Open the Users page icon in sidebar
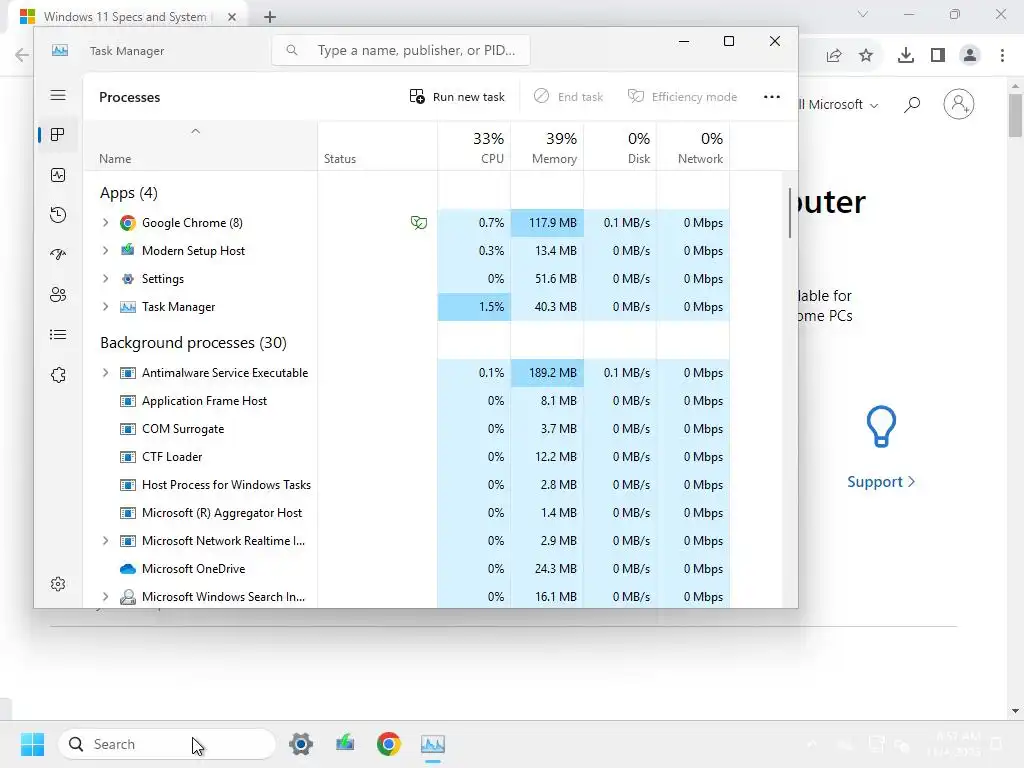The width and height of the screenshot is (1024, 768). point(58,295)
